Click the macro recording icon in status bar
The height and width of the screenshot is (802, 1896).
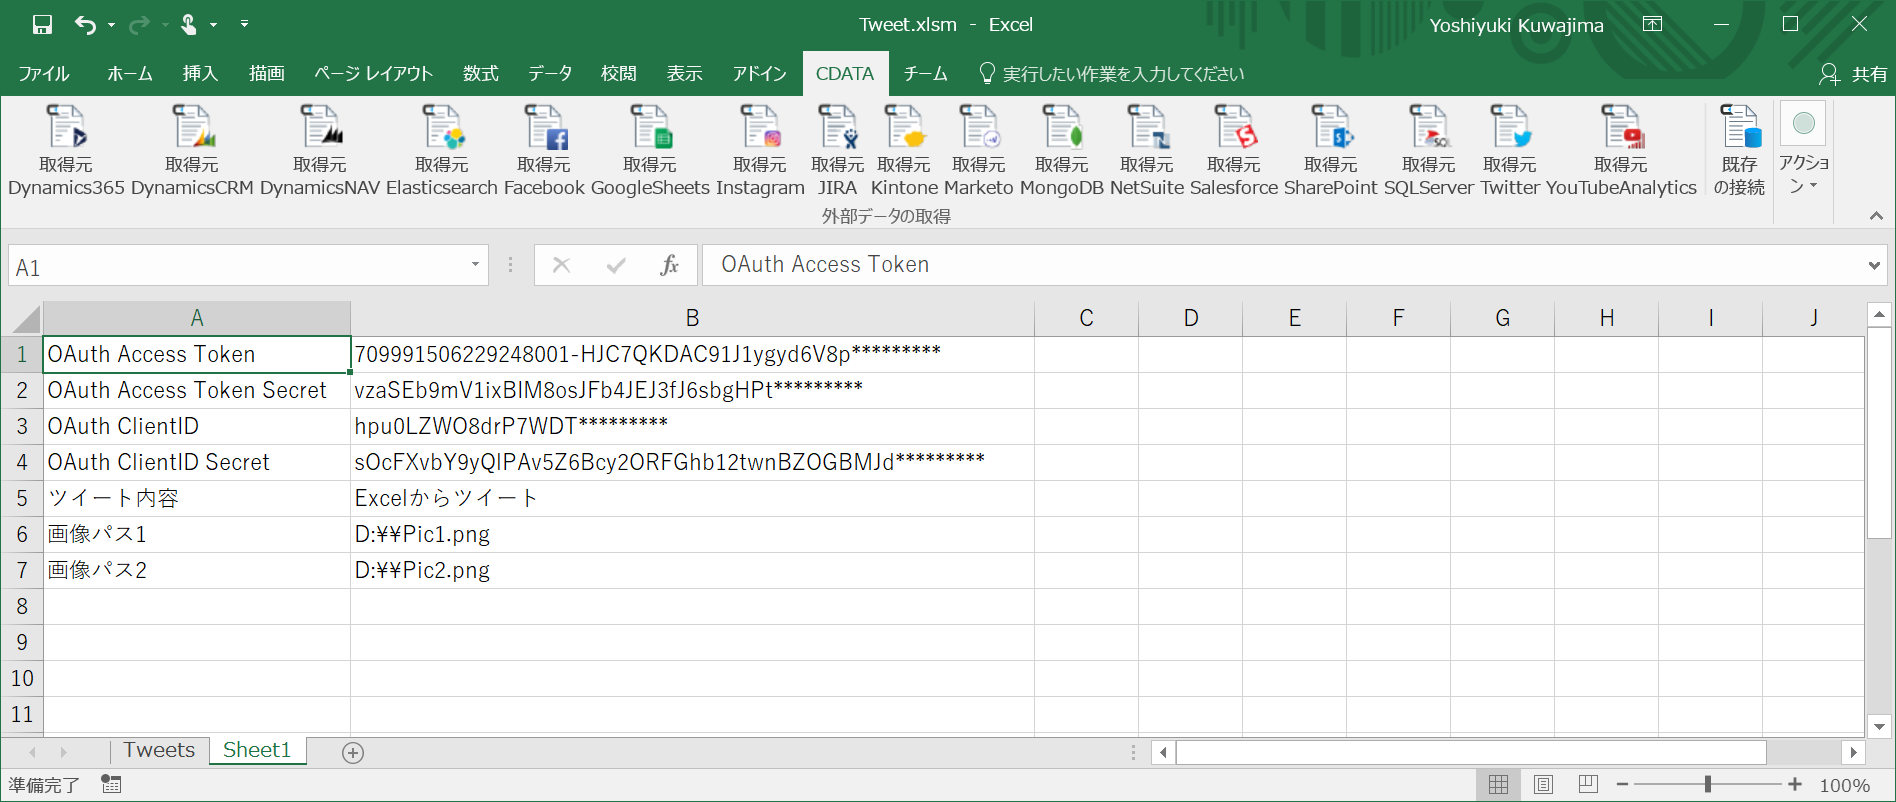tap(111, 785)
